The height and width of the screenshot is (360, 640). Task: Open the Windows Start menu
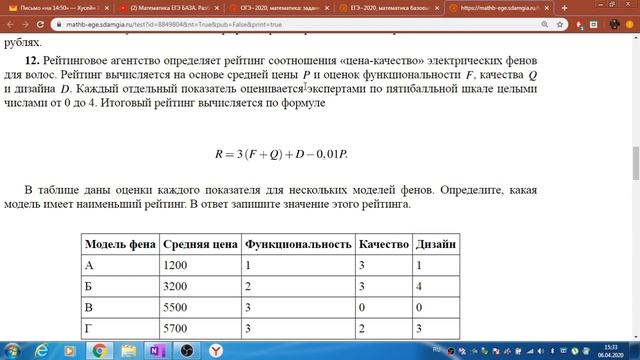12,351
